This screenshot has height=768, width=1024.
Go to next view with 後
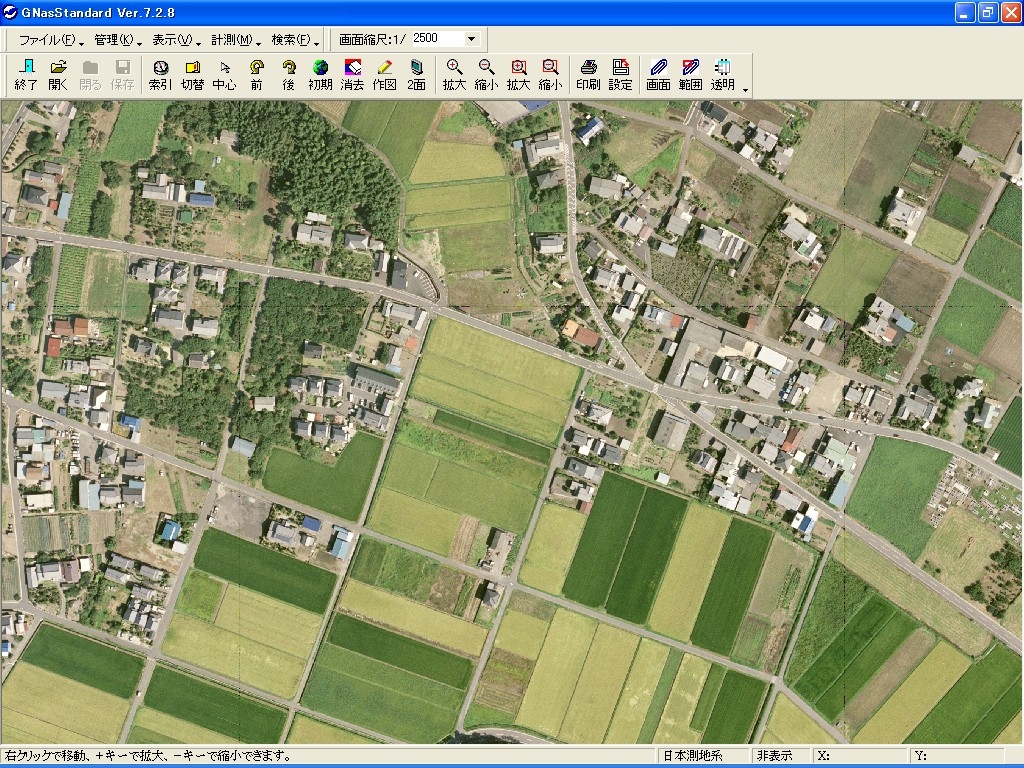(x=289, y=75)
